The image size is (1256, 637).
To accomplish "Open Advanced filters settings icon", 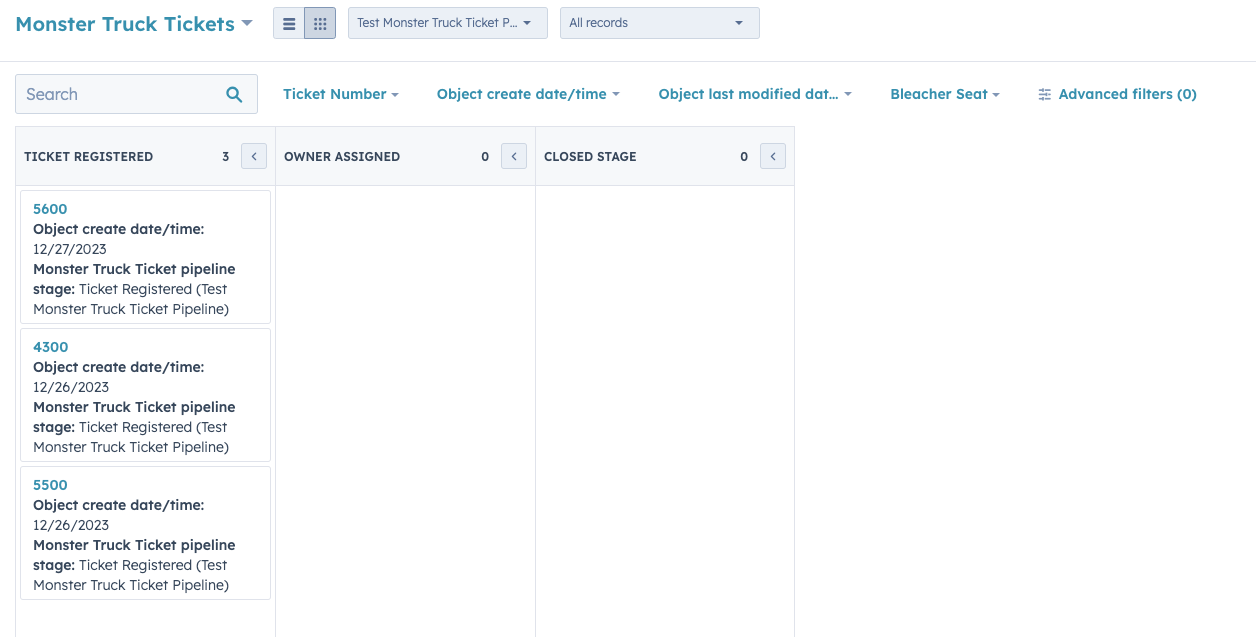I will [1044, 93].
